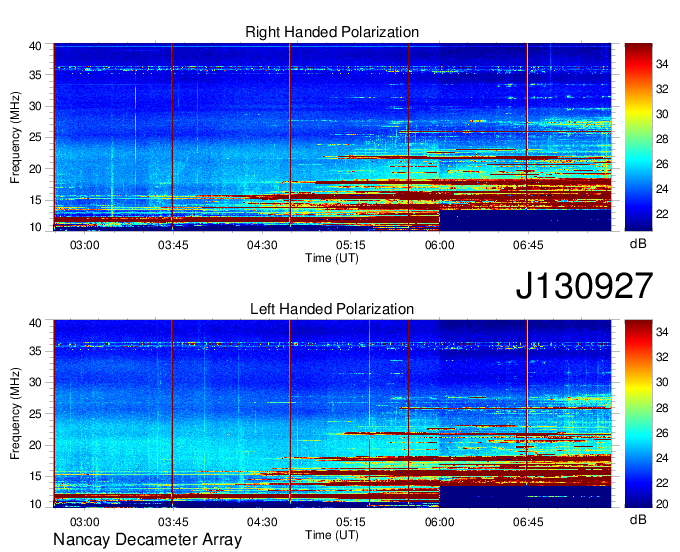Click the 34 value on upper color bar
680x552 pixels.
point(662,64)
